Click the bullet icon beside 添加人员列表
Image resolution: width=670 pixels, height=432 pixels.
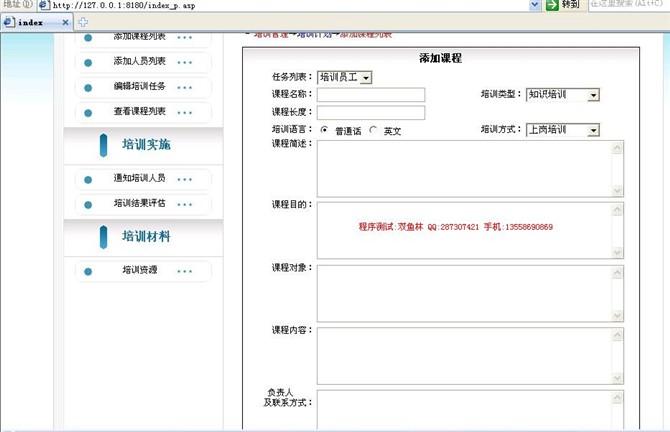(x=88, y=63)
